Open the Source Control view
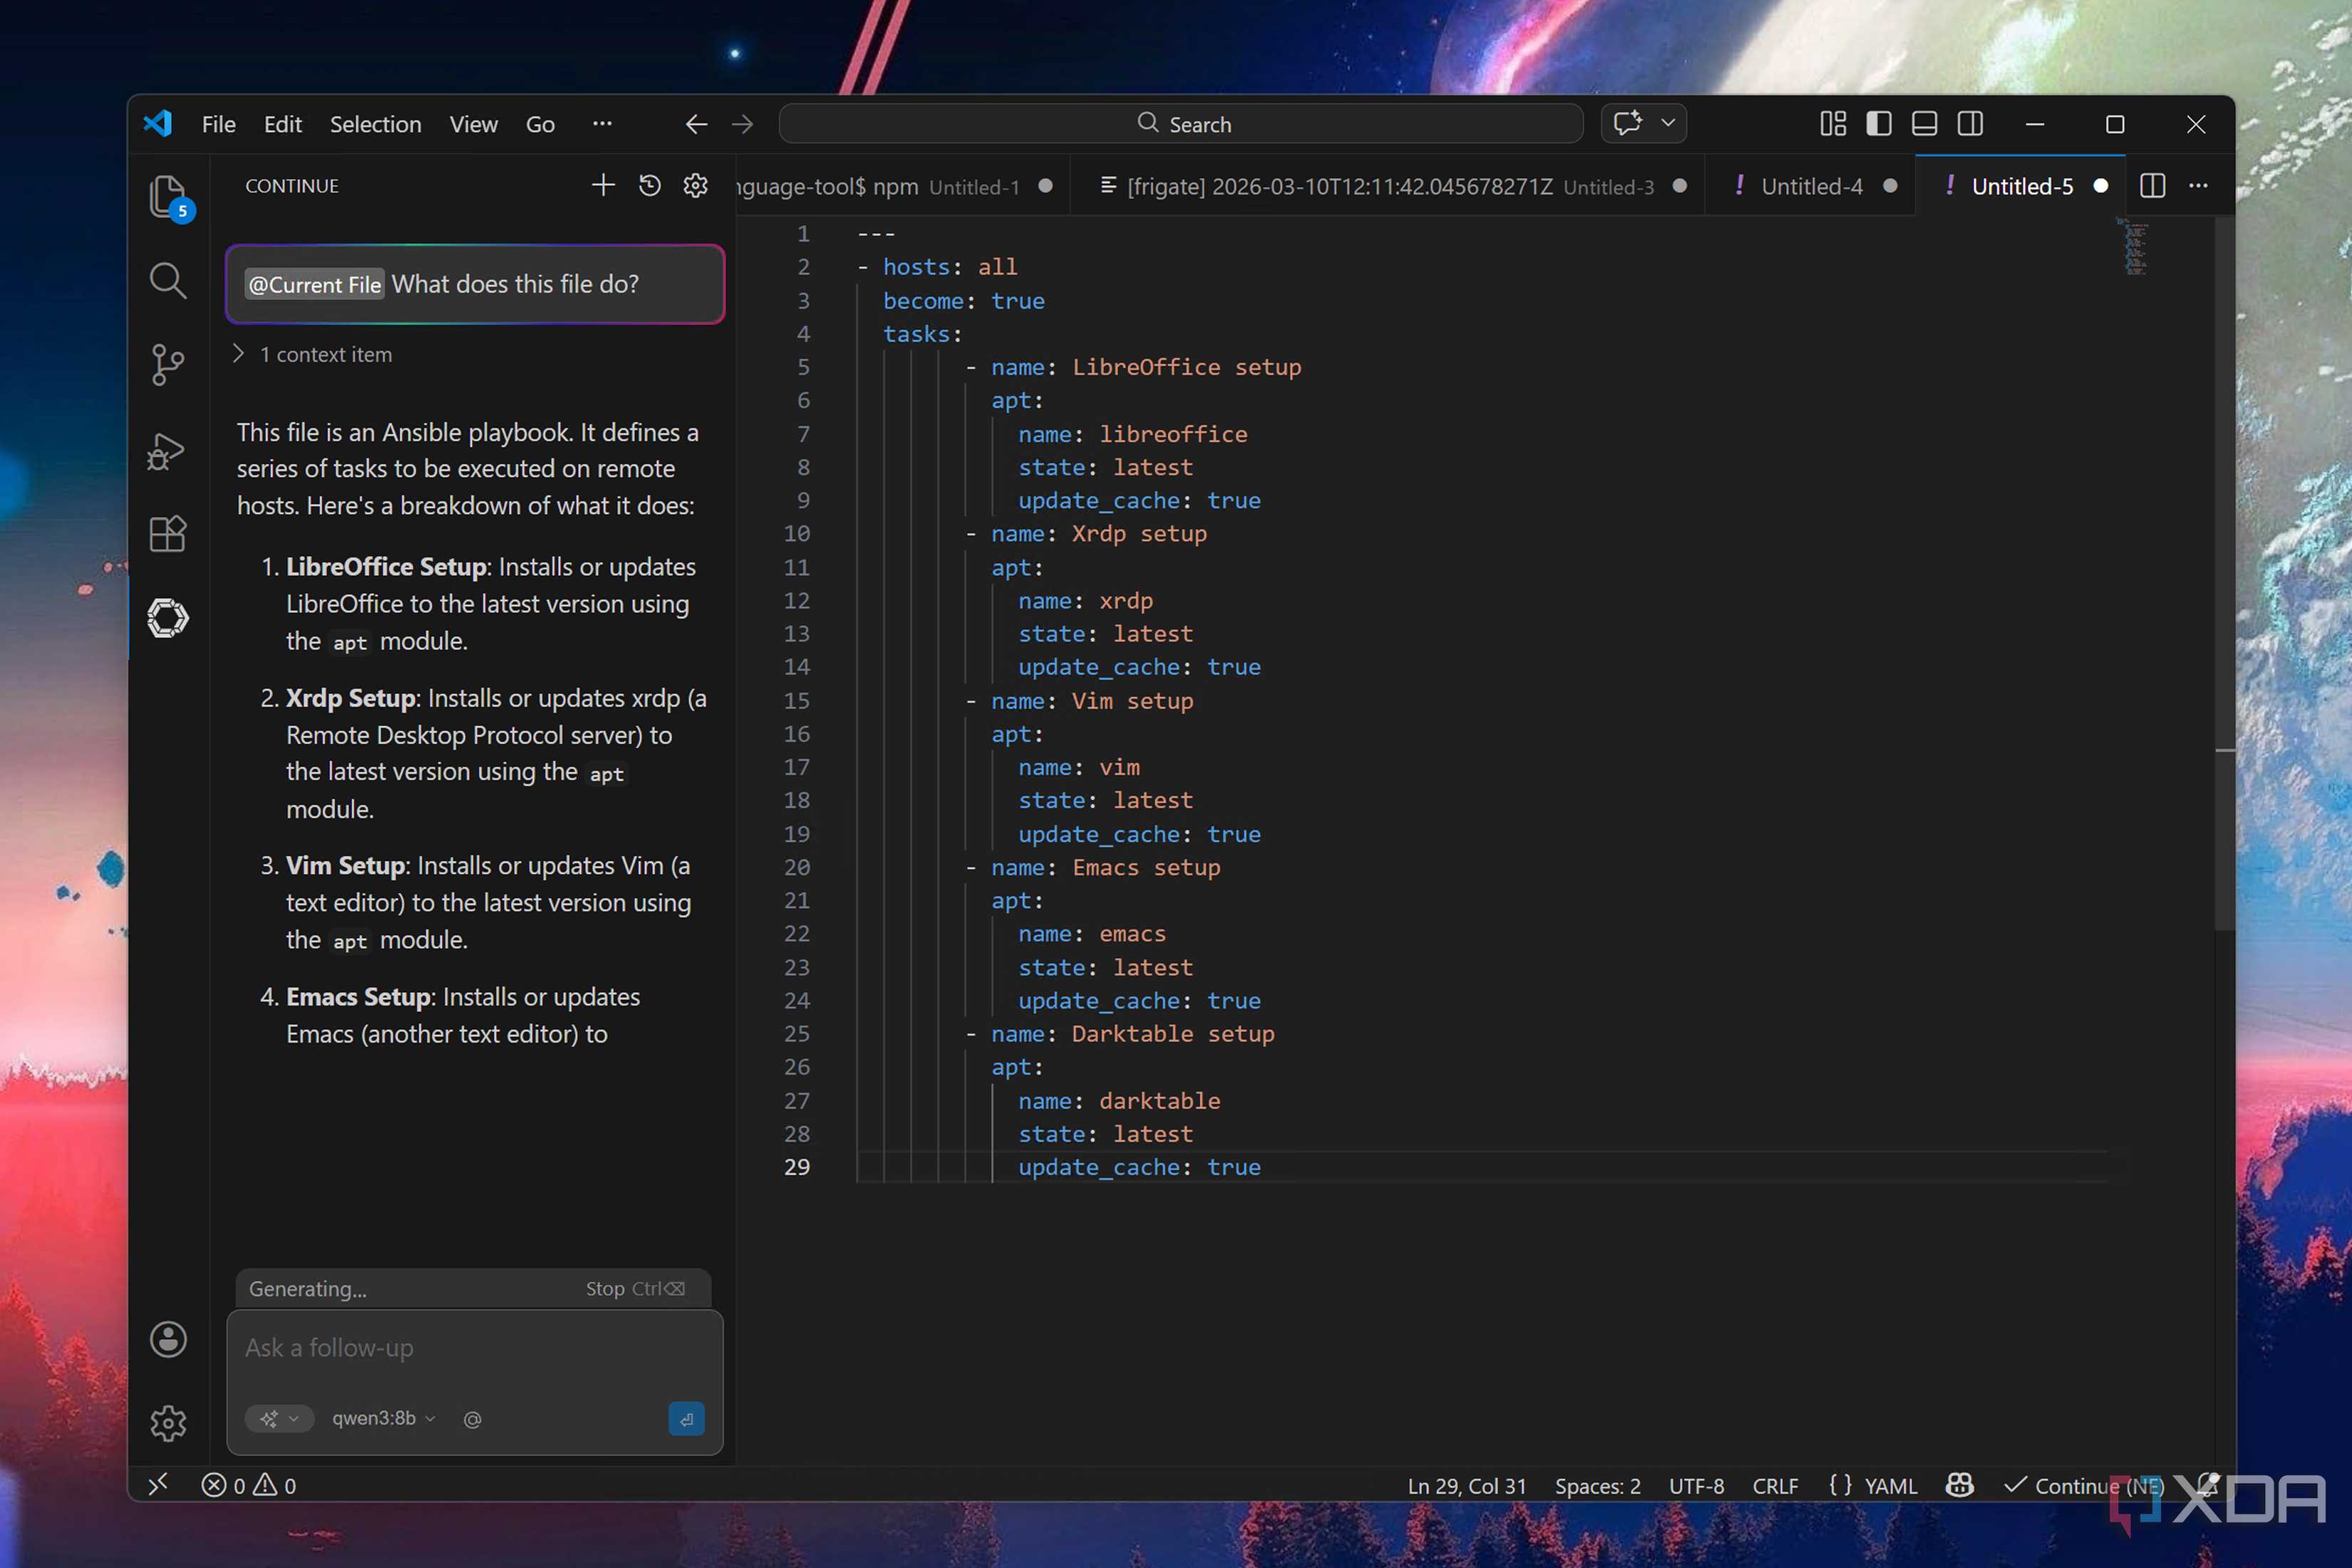This screenshot has width=2352, height=1568. (x=168, y=365)
